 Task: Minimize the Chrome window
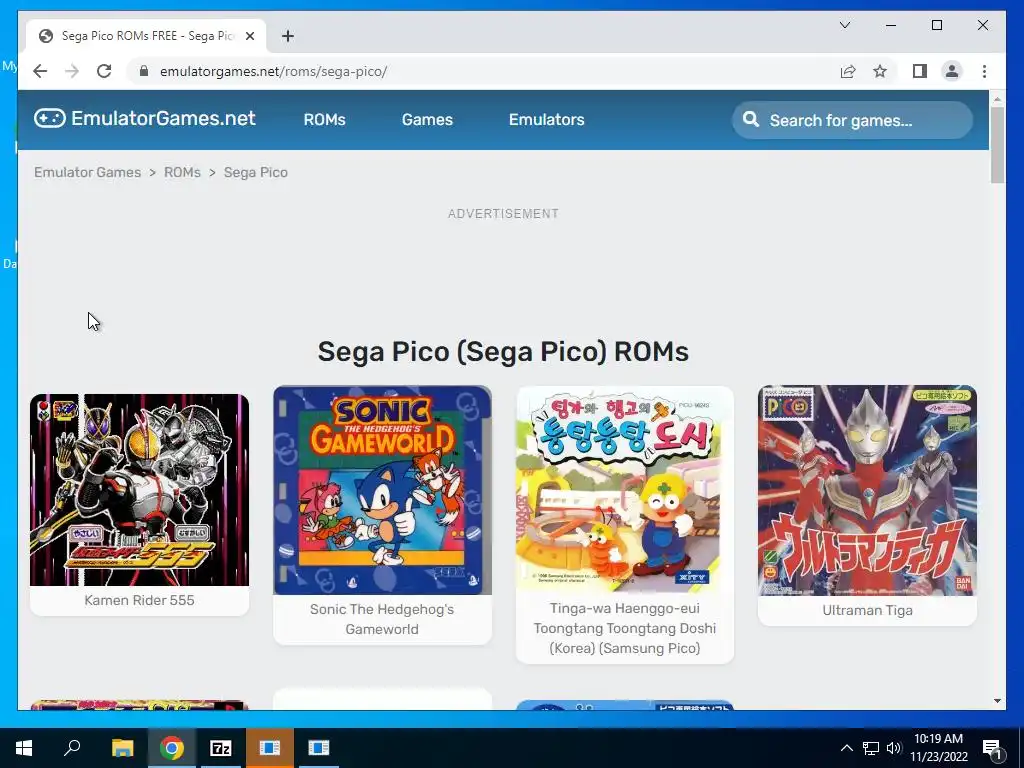click(891, 25)
